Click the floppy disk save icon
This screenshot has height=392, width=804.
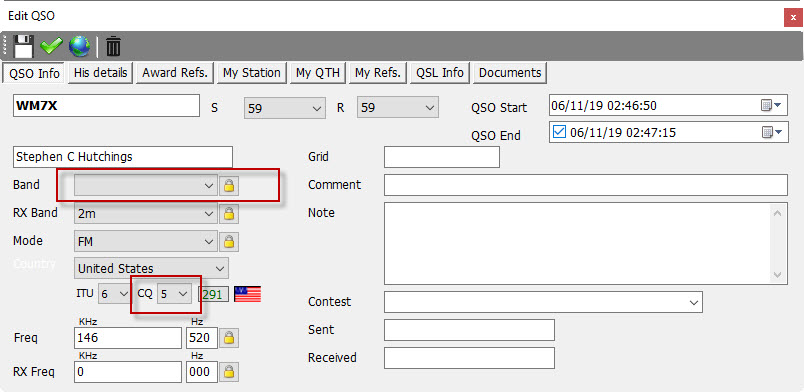click(x=23, y=47)
